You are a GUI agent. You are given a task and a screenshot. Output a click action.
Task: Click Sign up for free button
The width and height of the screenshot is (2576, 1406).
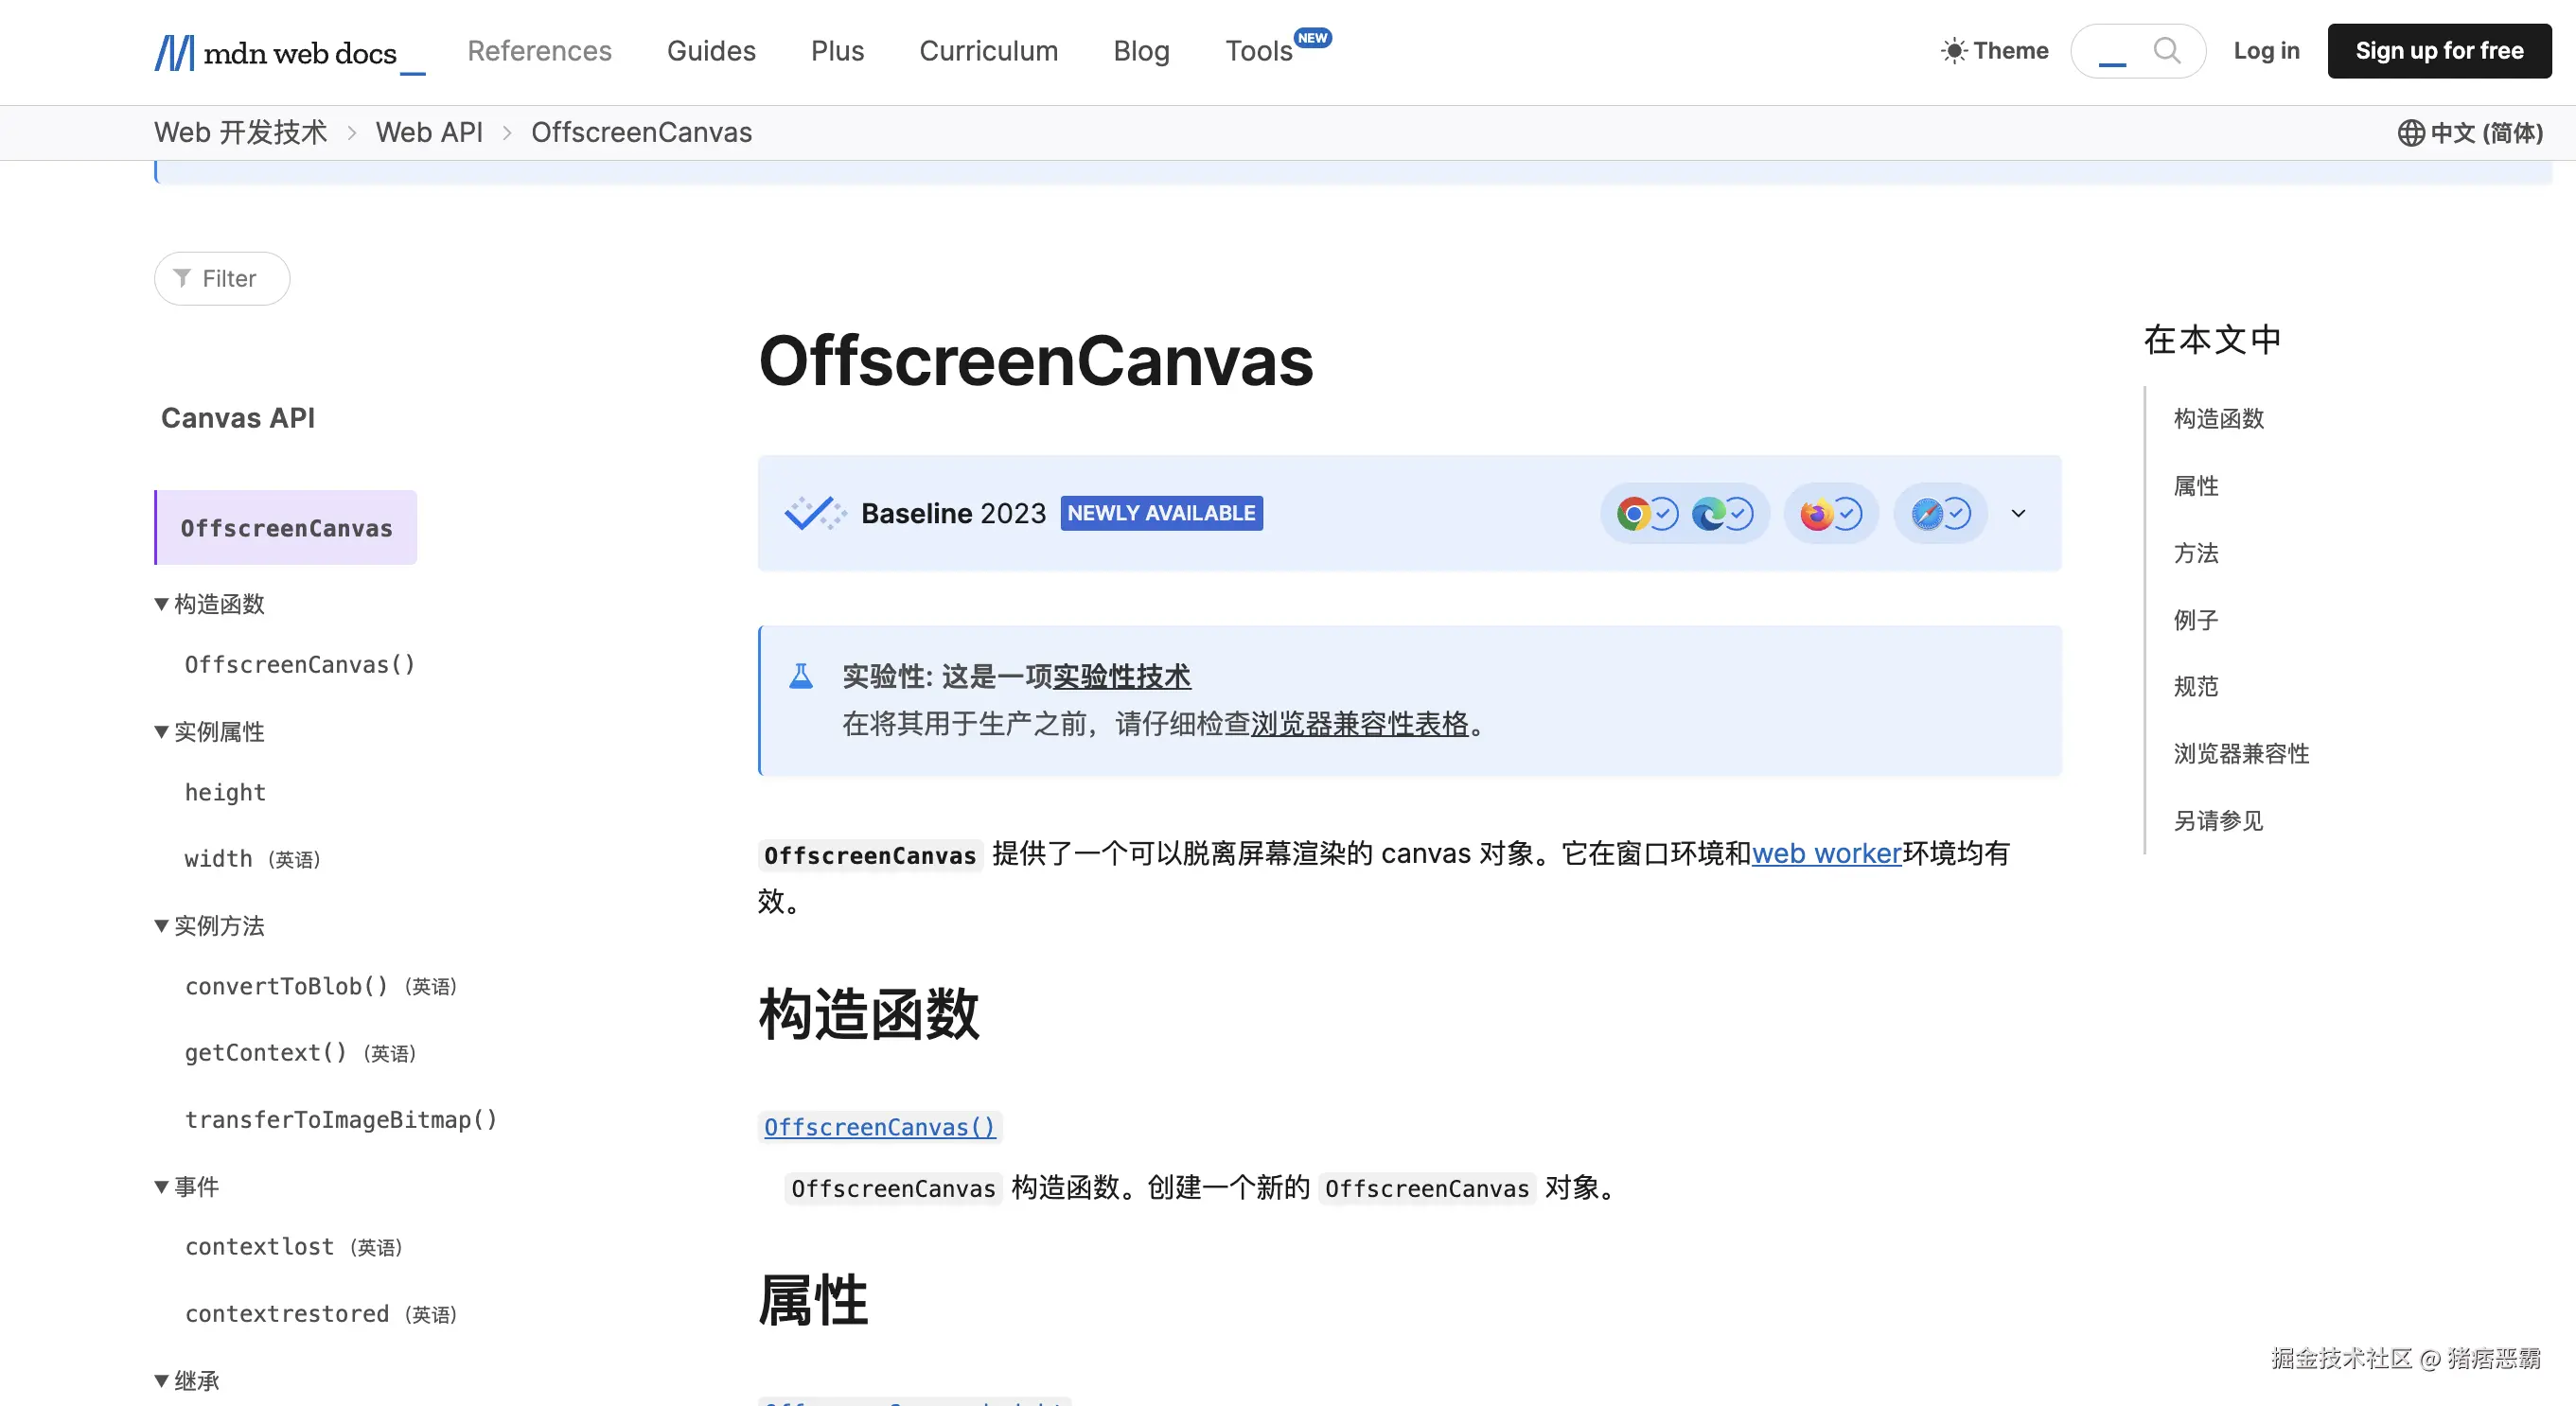[2438, 51]
